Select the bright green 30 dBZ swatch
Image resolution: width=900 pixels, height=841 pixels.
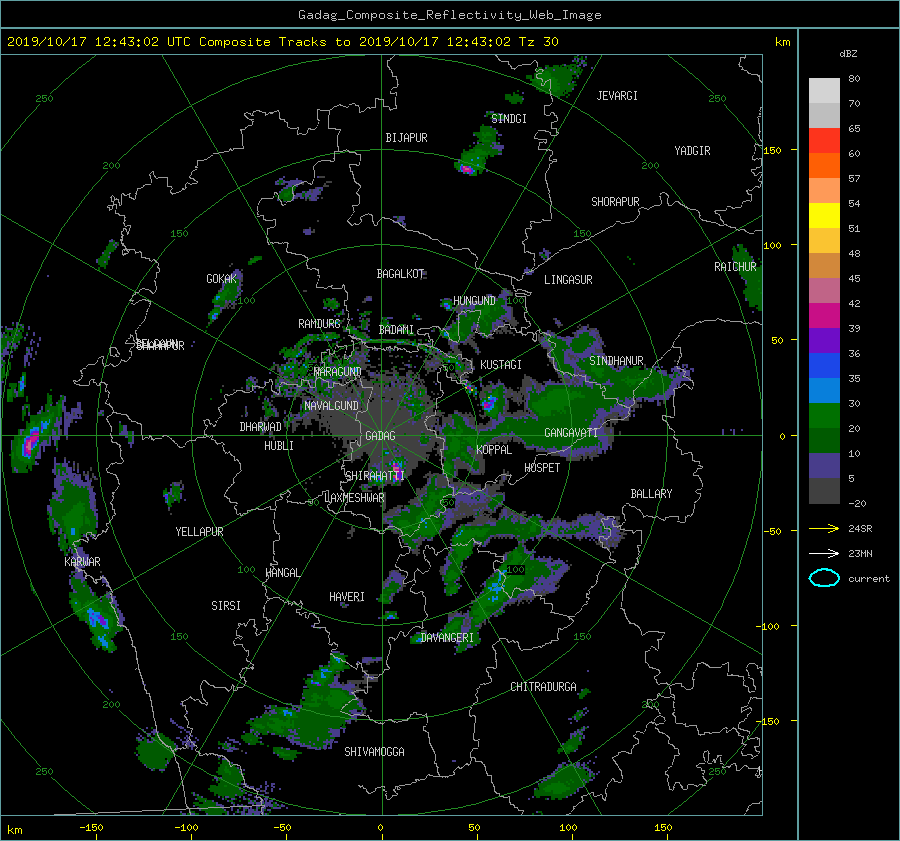tap(824, 416)
